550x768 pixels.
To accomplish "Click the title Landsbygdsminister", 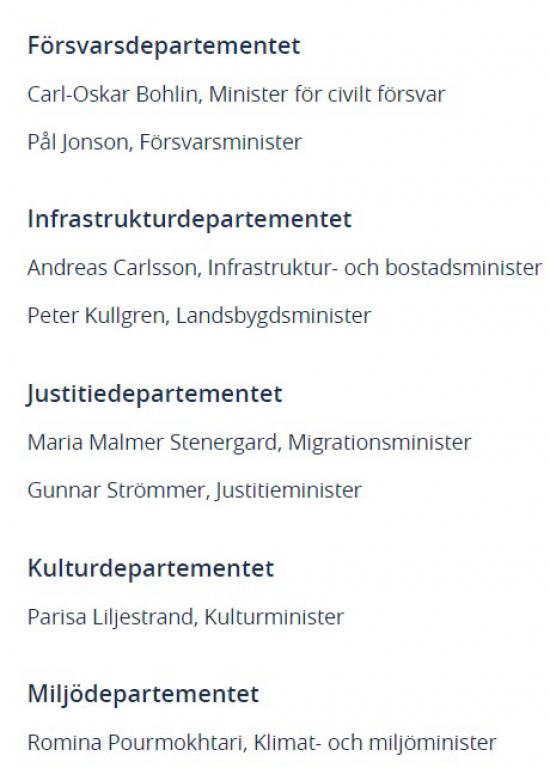I will [273, 315].
